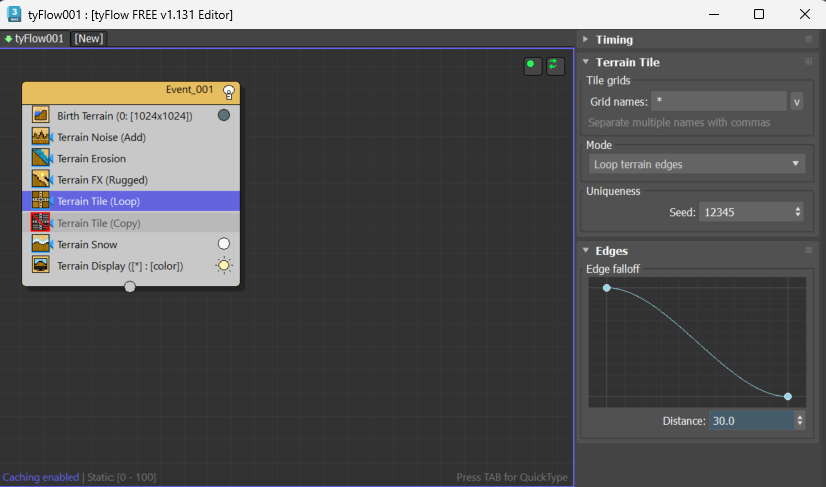Click the green refresh arrows icon
This screenshot has height=487, width=826.
tap(555, 65)
